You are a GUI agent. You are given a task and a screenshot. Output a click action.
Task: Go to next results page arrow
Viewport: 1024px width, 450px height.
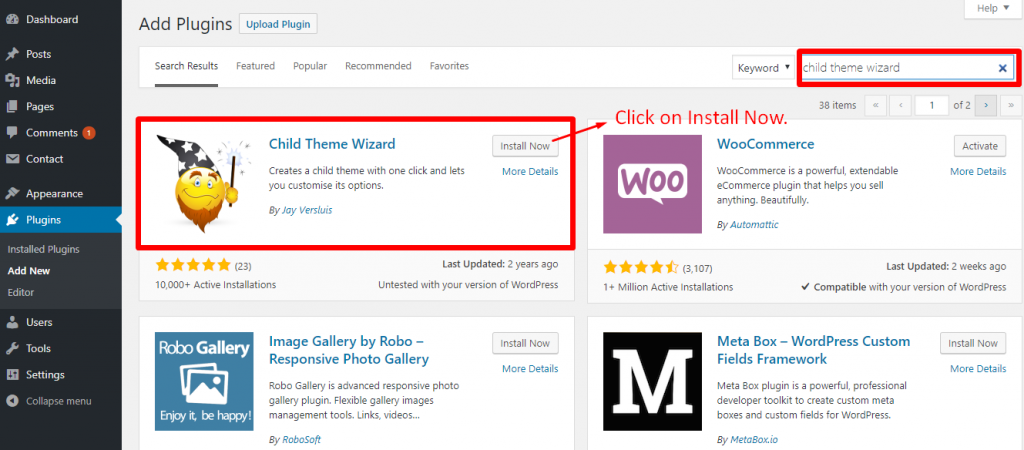(x=985, y=105)
